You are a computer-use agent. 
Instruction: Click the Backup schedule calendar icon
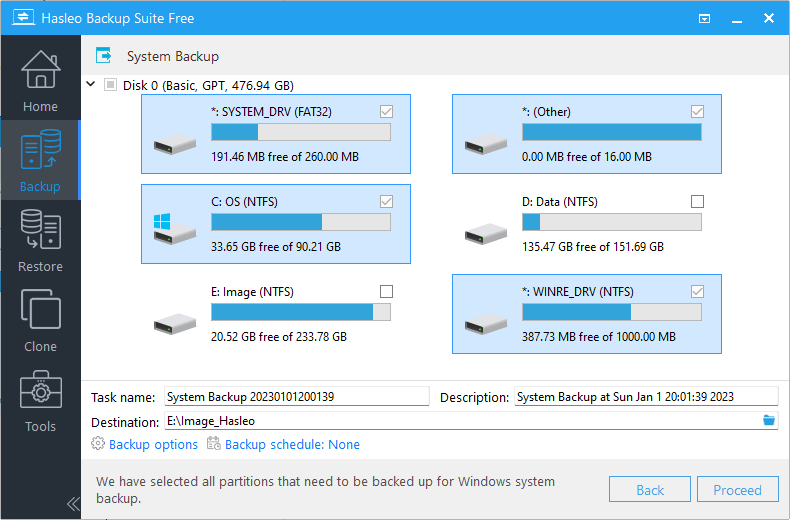214,444
